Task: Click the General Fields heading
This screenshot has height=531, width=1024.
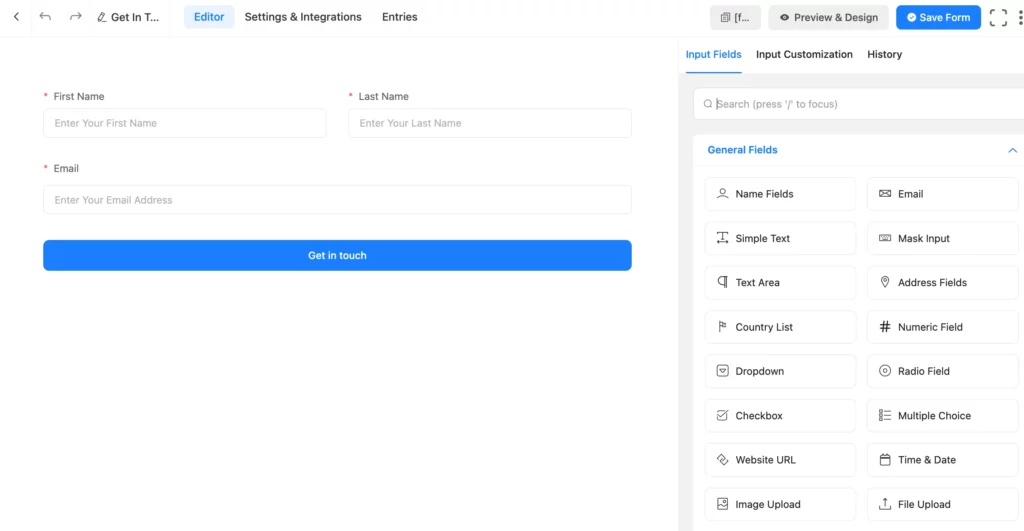Action: [742, 150]
